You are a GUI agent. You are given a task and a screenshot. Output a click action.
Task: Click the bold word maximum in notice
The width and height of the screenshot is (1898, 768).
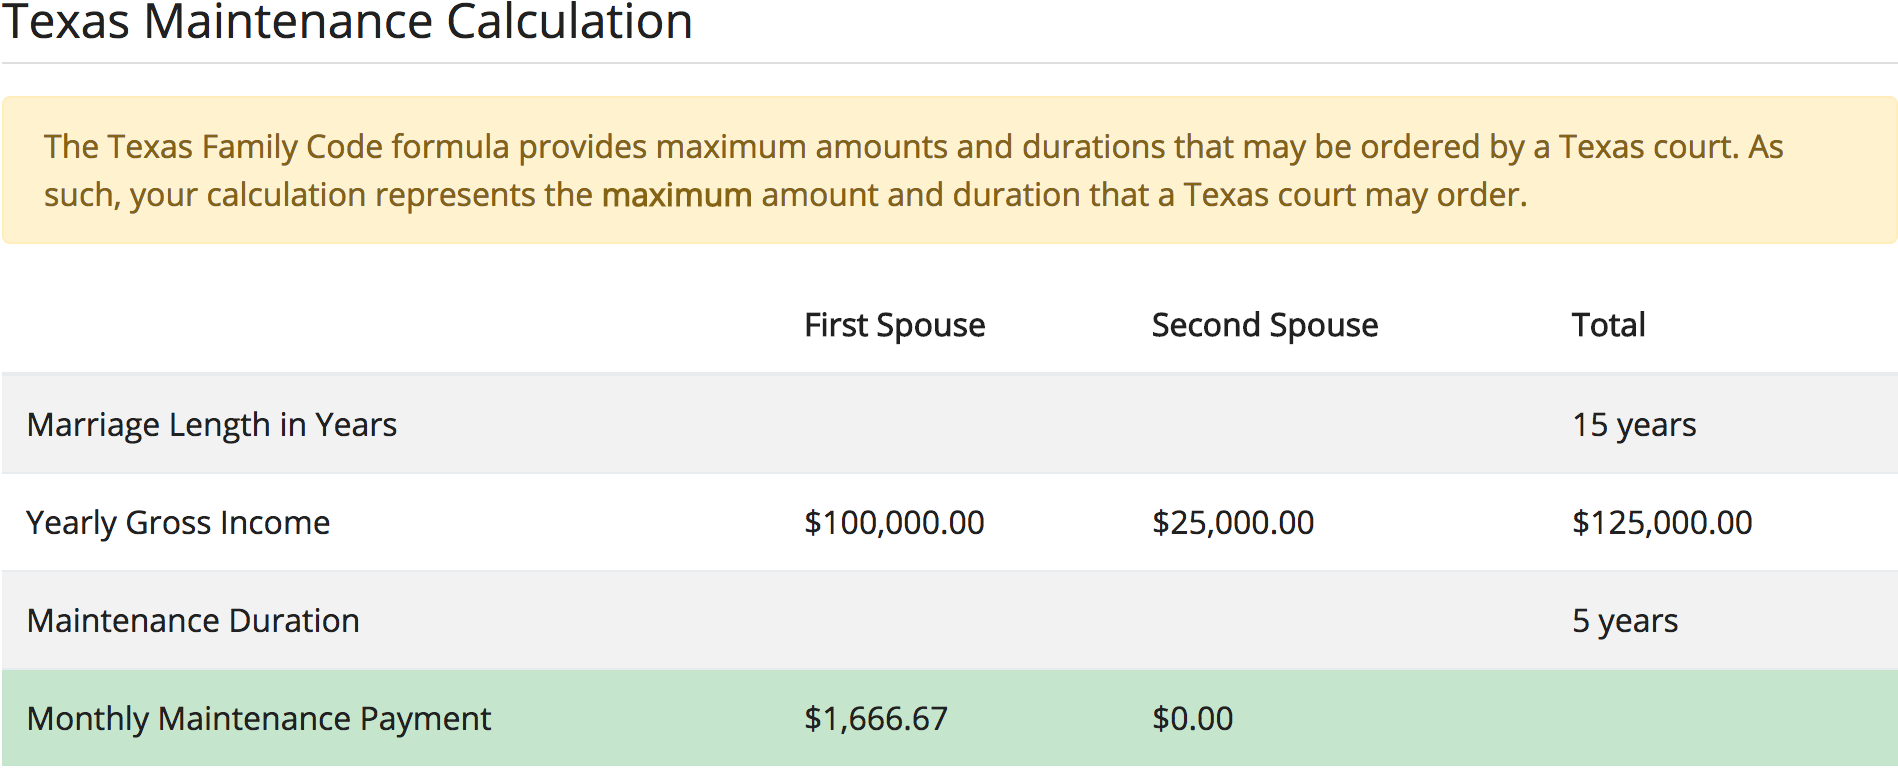676,195
